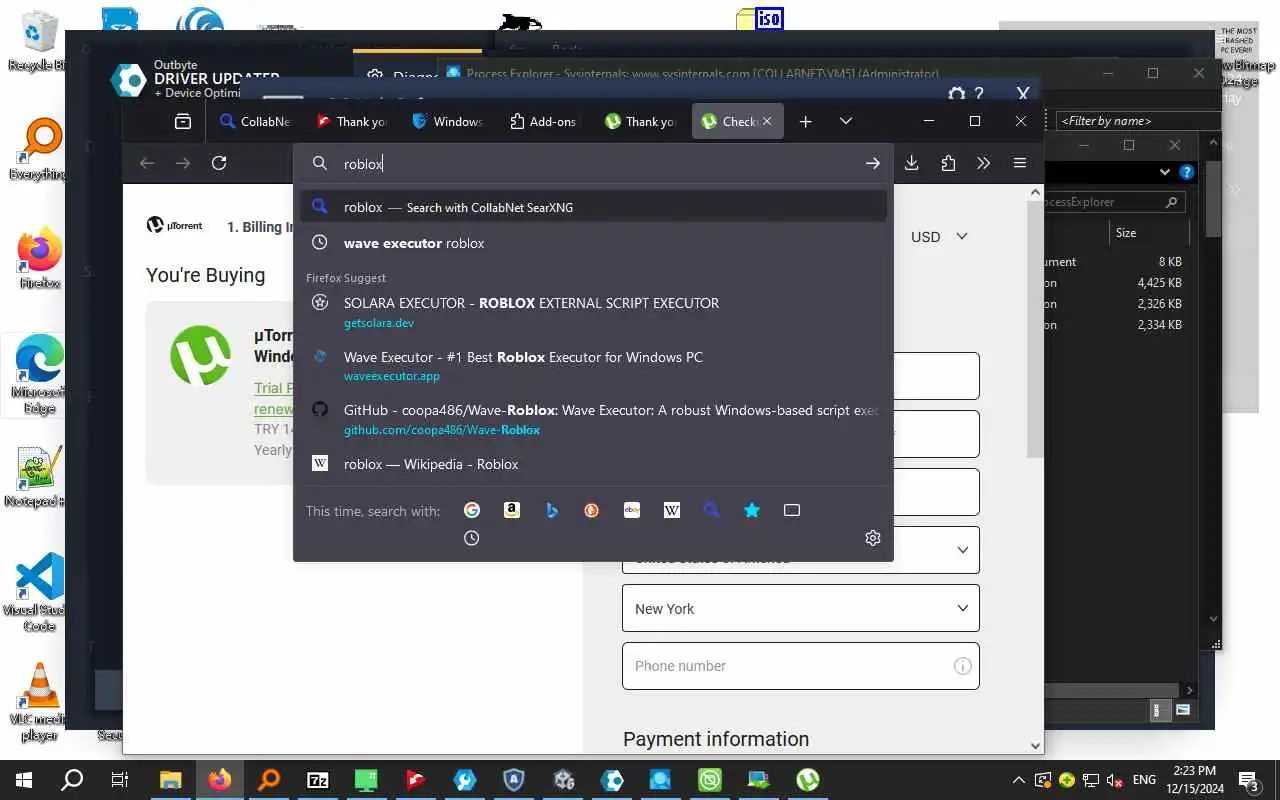Open search settings gear in urlbar panel

point(873,538)
